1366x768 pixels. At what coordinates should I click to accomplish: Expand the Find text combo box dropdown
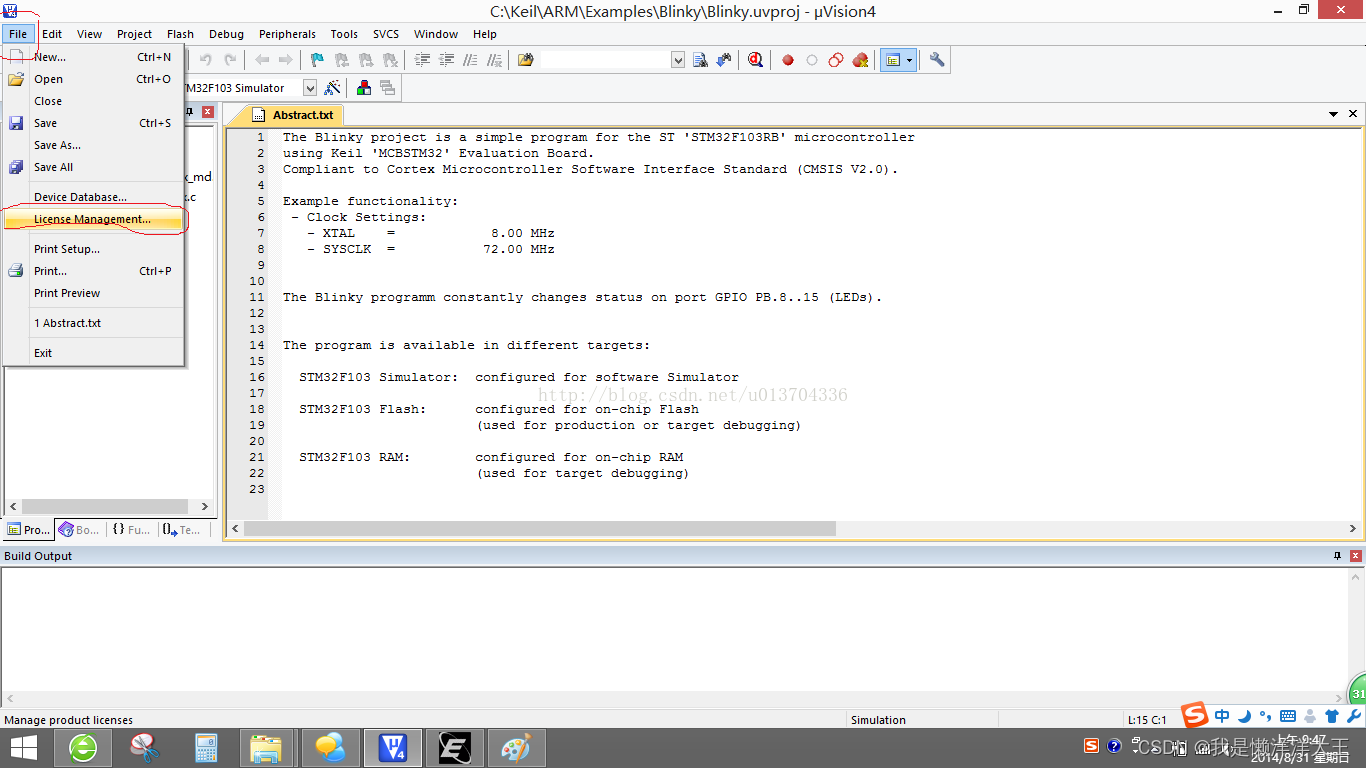678,60
